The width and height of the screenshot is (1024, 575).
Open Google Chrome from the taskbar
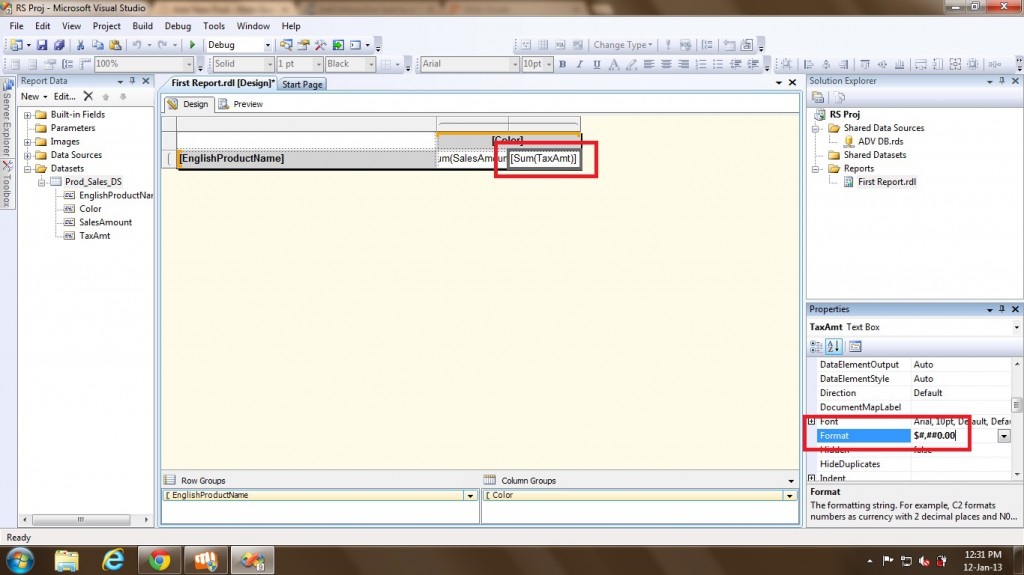point(159,559)
